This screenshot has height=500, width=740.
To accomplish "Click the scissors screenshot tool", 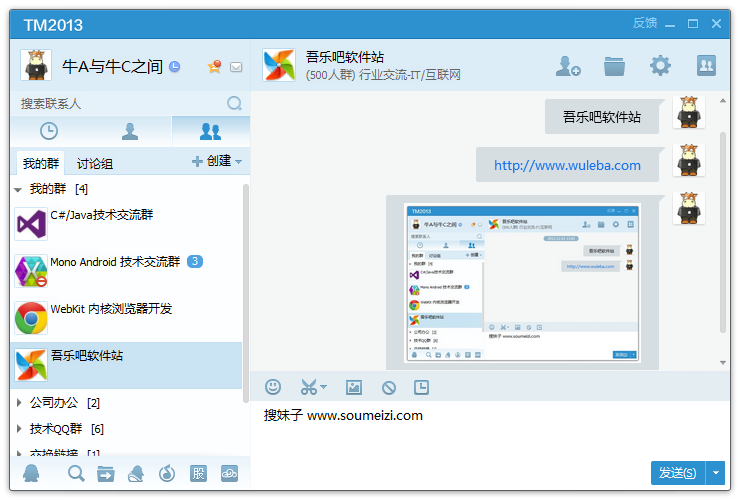I will tap(309, 387).
